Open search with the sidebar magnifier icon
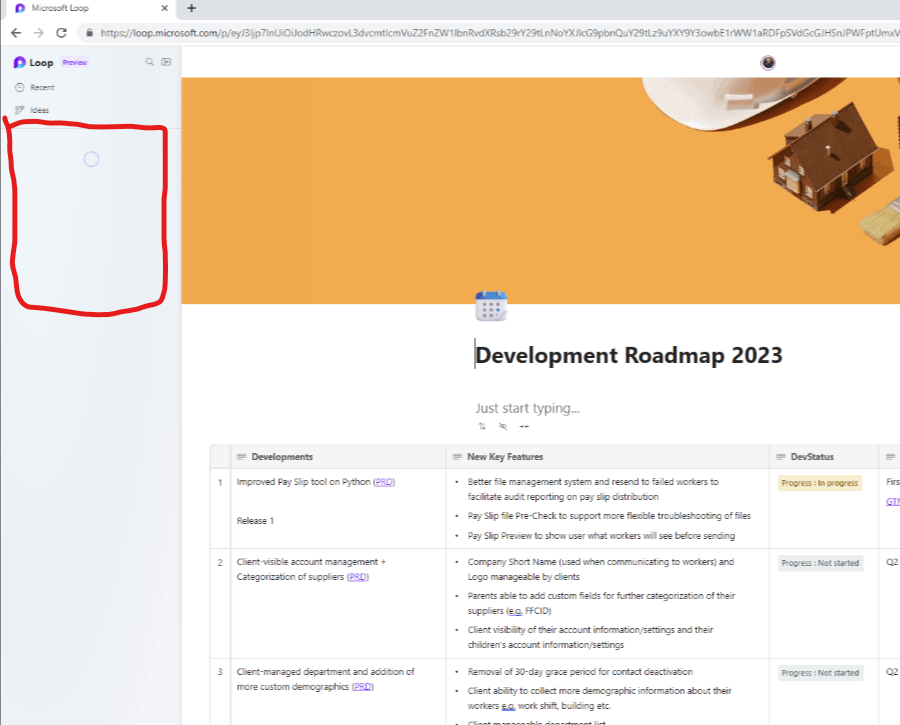900x725 pixels. (x=149, y=61)
